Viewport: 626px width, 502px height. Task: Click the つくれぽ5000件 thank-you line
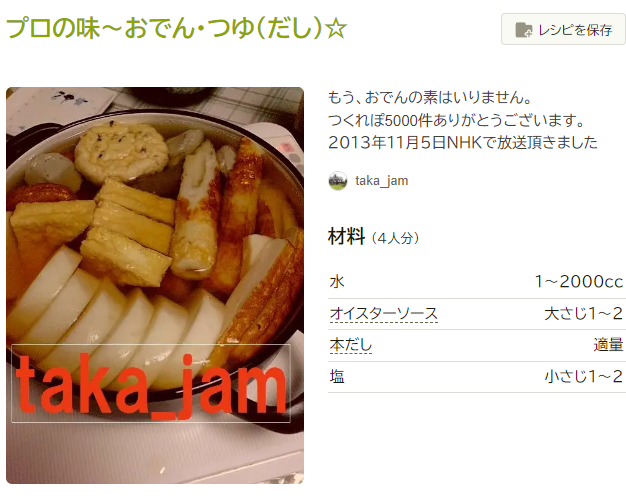click(x=456, y=120)
